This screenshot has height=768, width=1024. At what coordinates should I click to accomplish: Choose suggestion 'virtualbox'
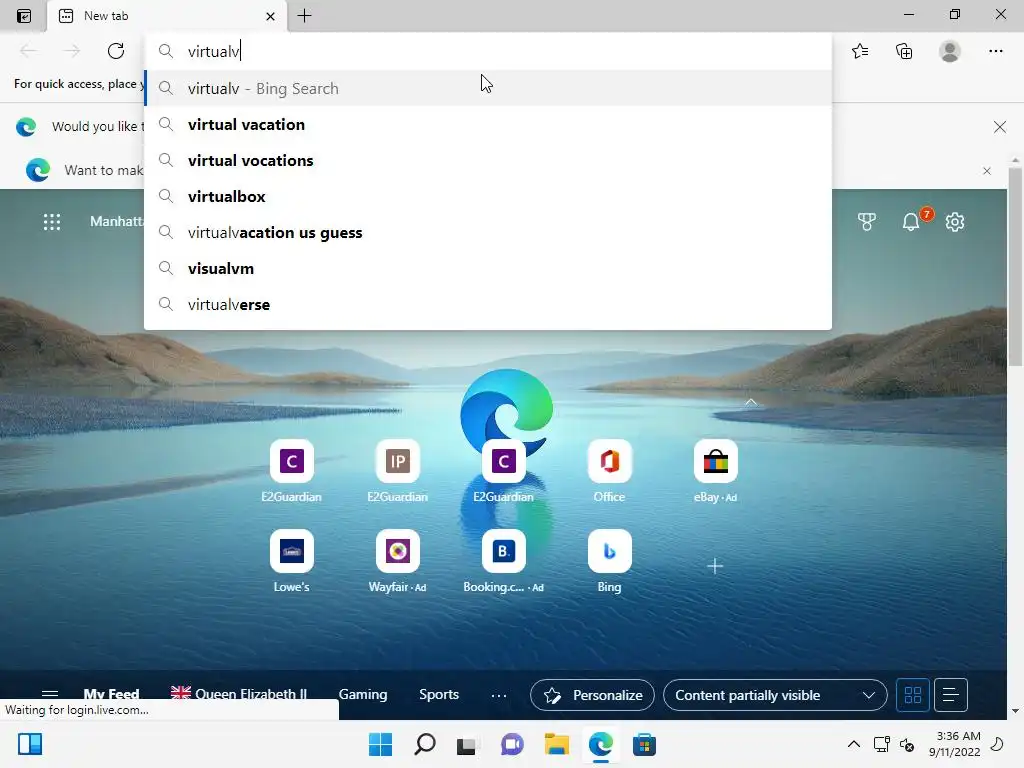[488, 197]
